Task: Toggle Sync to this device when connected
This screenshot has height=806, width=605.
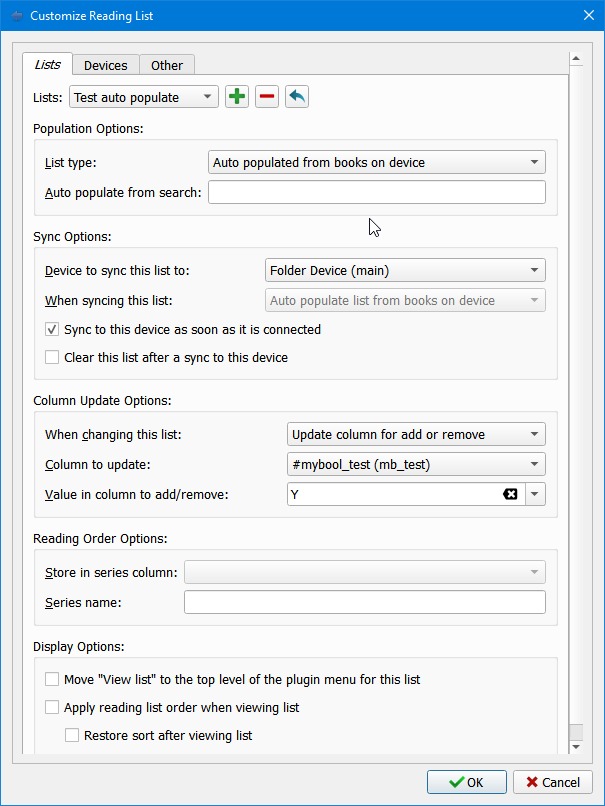Action: click(52, 329)
